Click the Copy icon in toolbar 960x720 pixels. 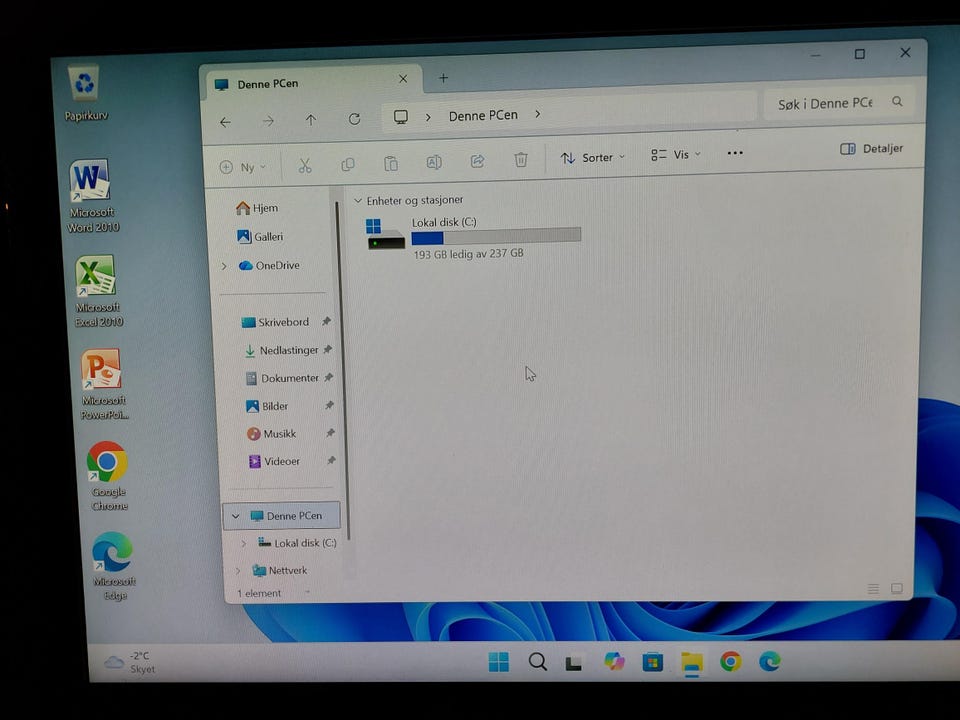pyautogui.click(x=348, y=164)
